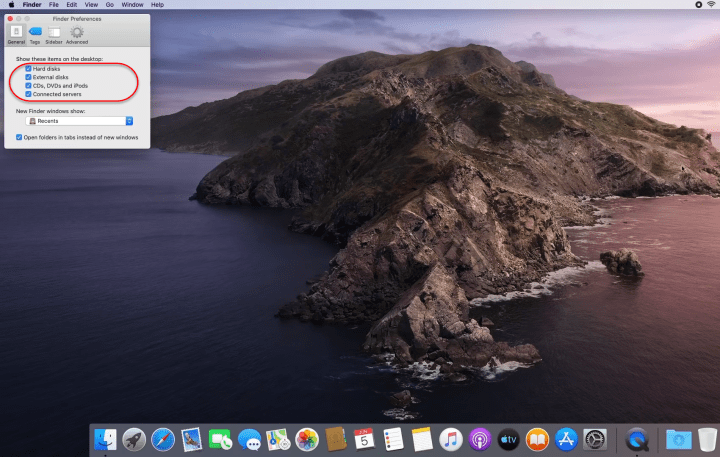Click the Wi-Fi icon in menu bar
Viewport: 720px width, 457px height.
tap(711, 5)
